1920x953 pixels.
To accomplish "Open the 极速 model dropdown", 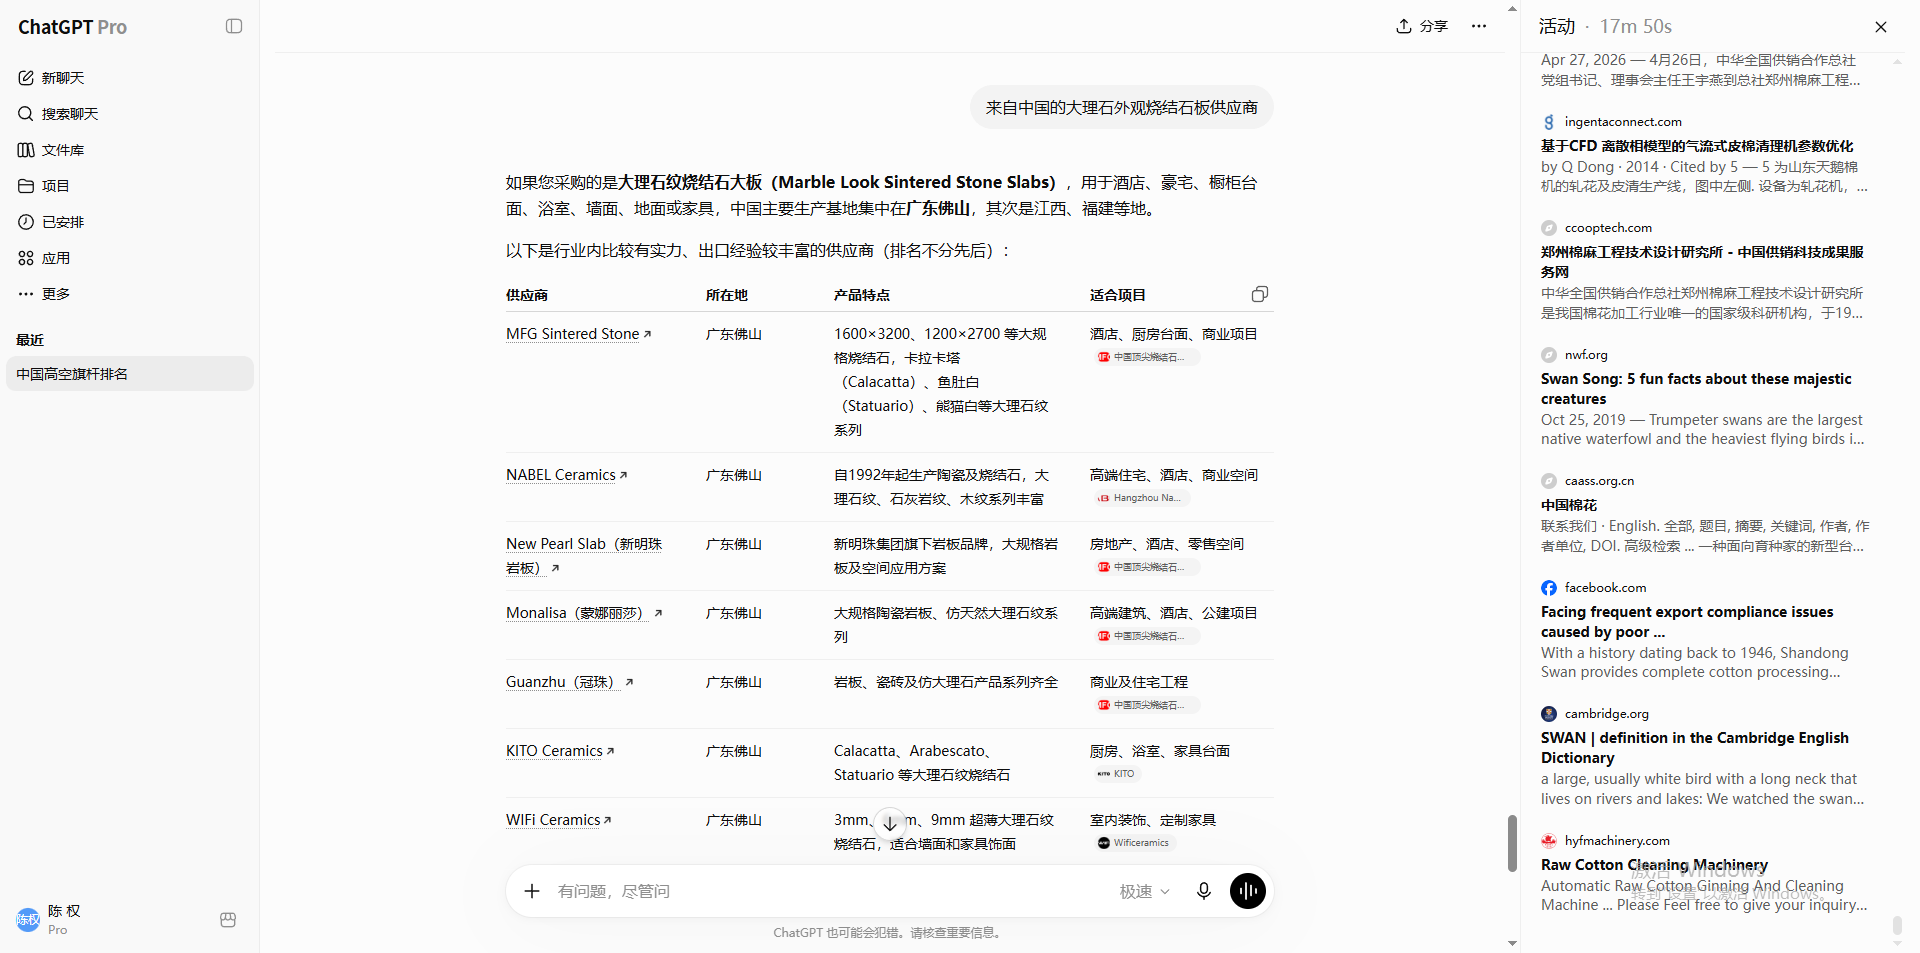I will [x=1144, y=891].
